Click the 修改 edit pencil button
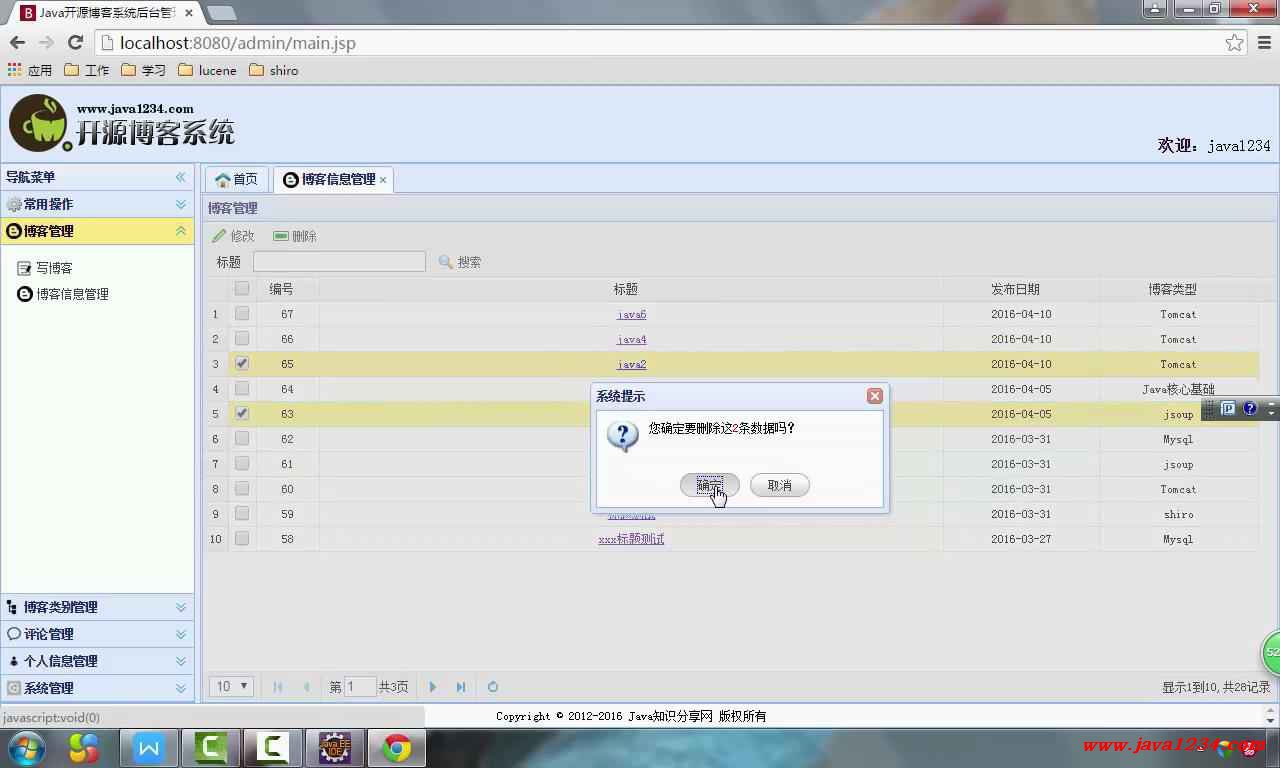Screen dimensions: 1280x768 pos(234,236)
